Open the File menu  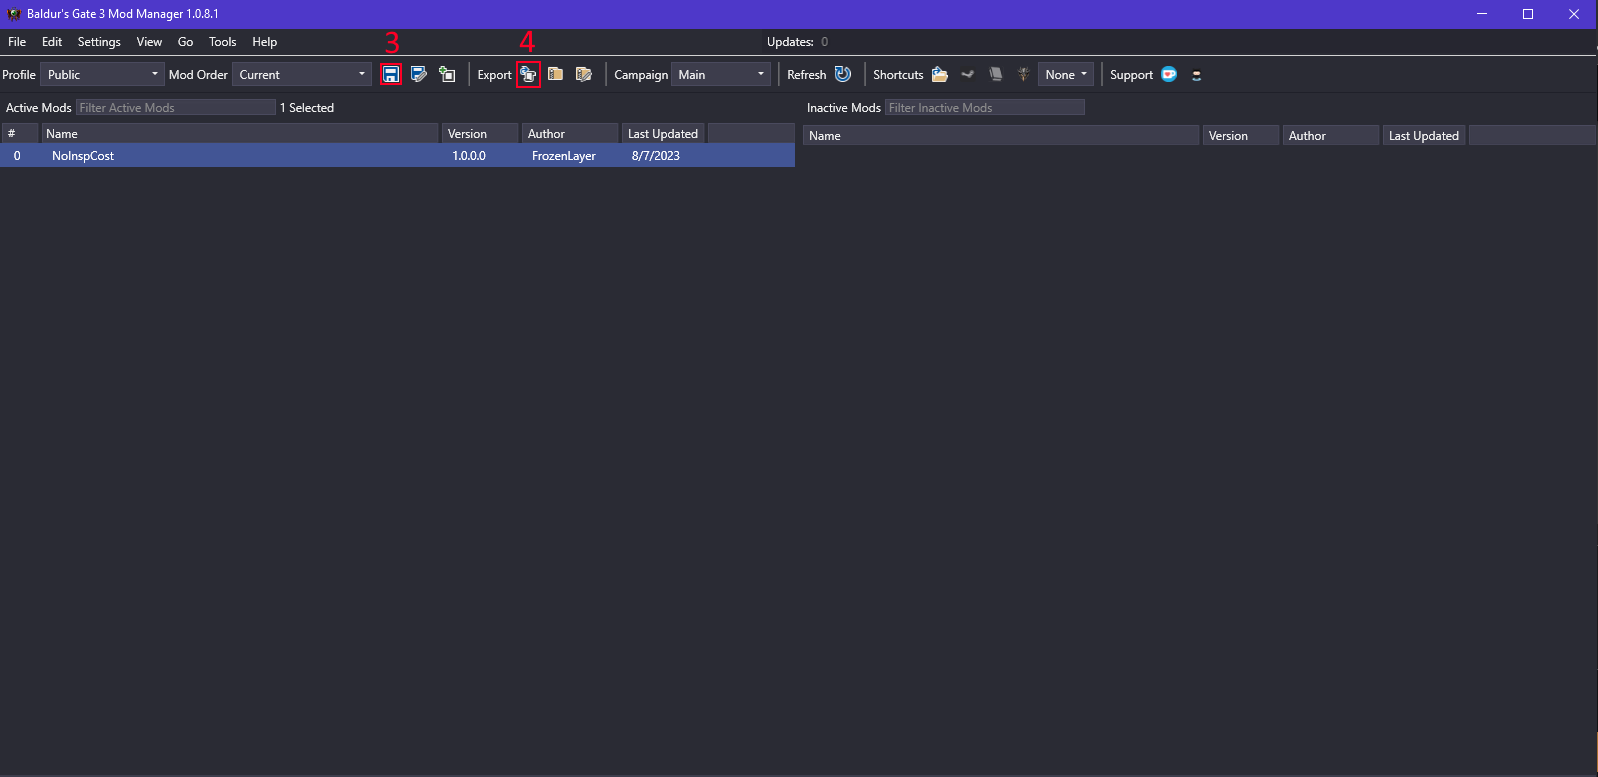tap(17, 42)
